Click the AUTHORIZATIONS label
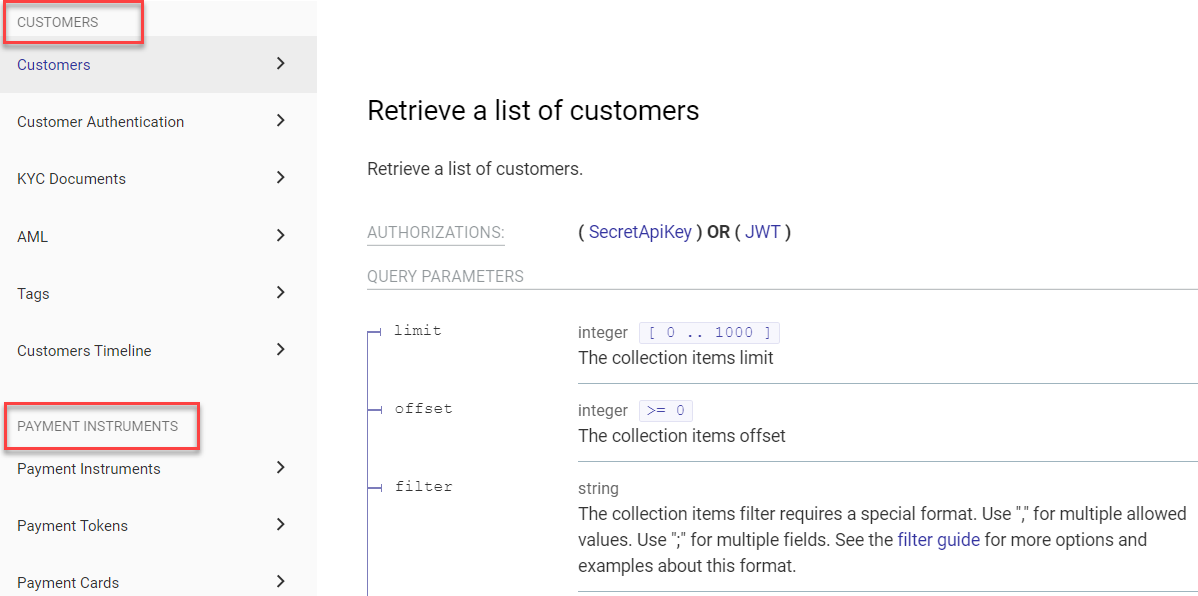Viewport: 1198px width, 596px height. [x=435, y=232]
